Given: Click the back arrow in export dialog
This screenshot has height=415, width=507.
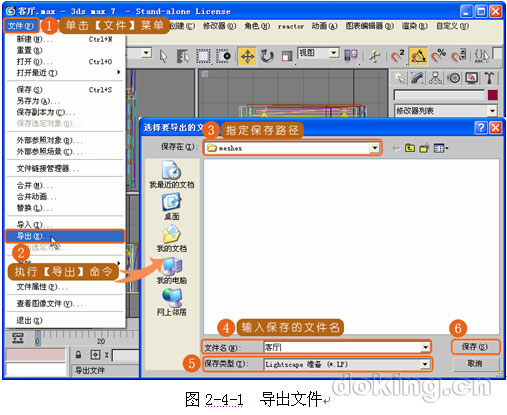Looking at the screenshot, I should click(396, 148).
